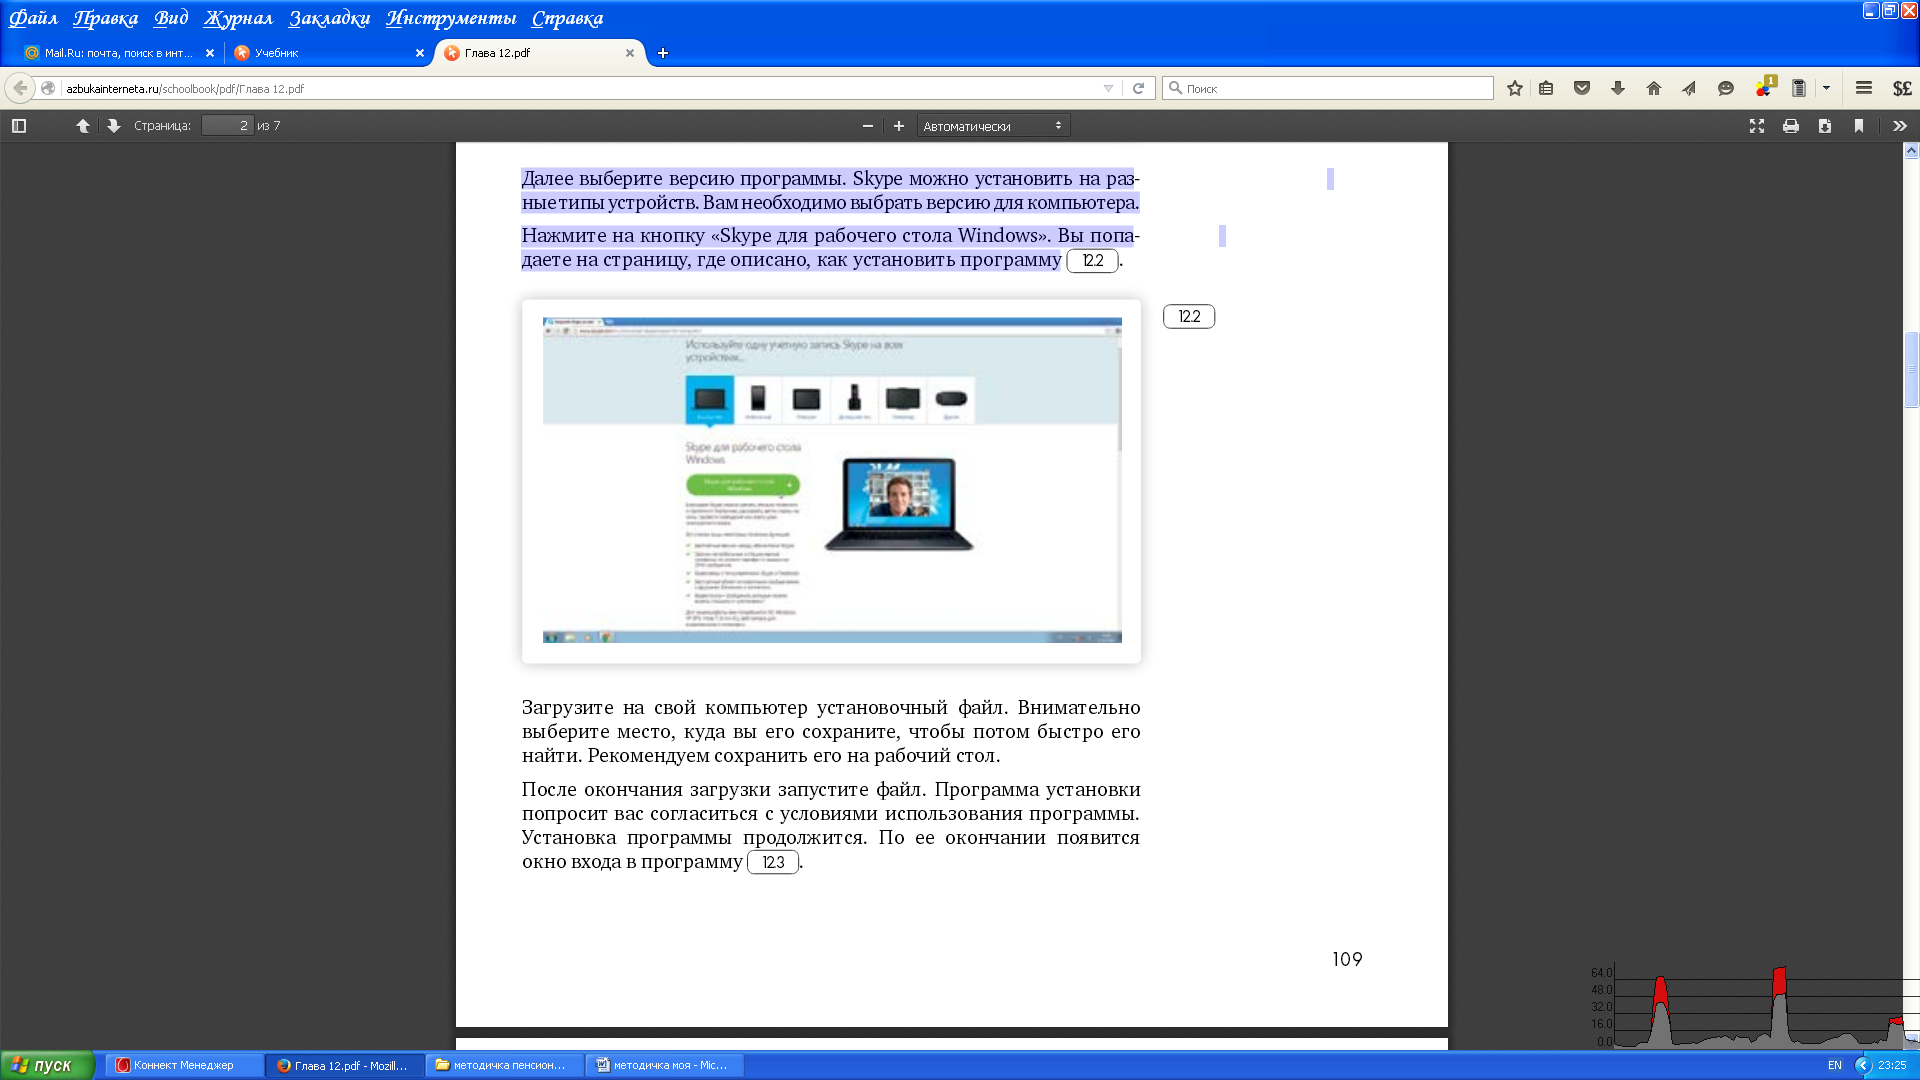Bookmark this page with star icon

point(1515,88)
